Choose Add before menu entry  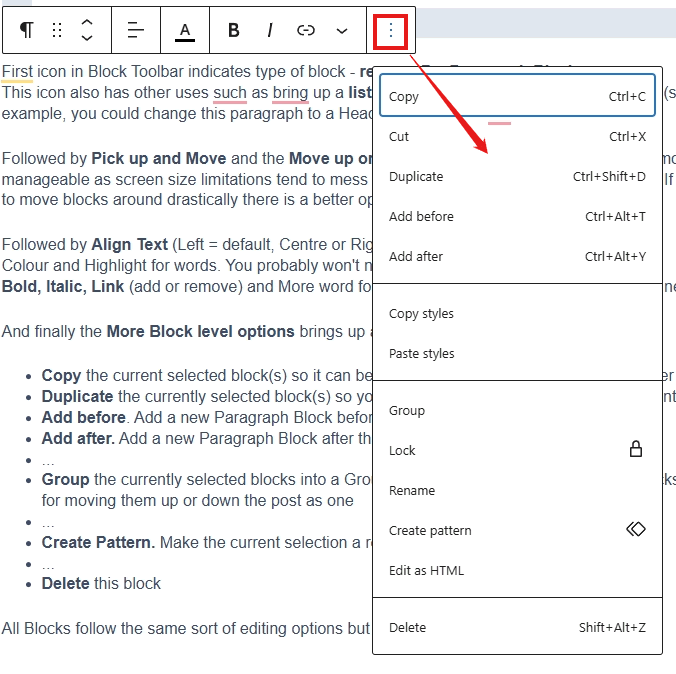coord(517,216)
